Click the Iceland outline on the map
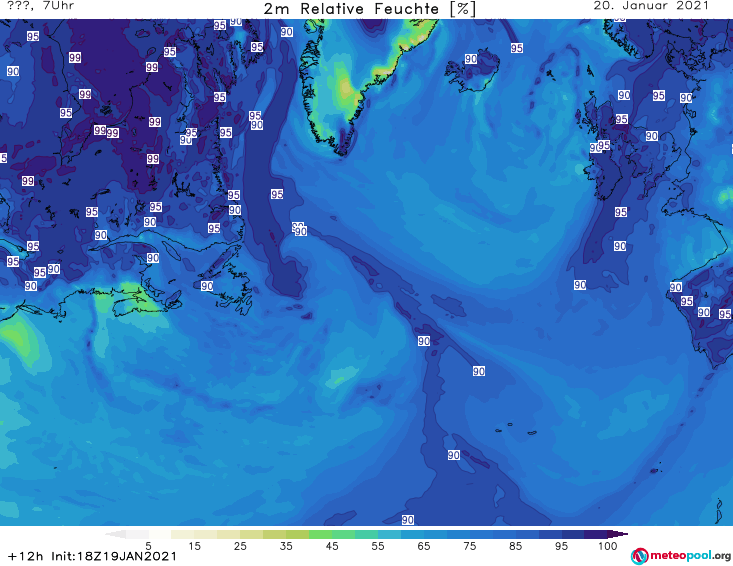The image size is (733, 566). click(472, 70)
